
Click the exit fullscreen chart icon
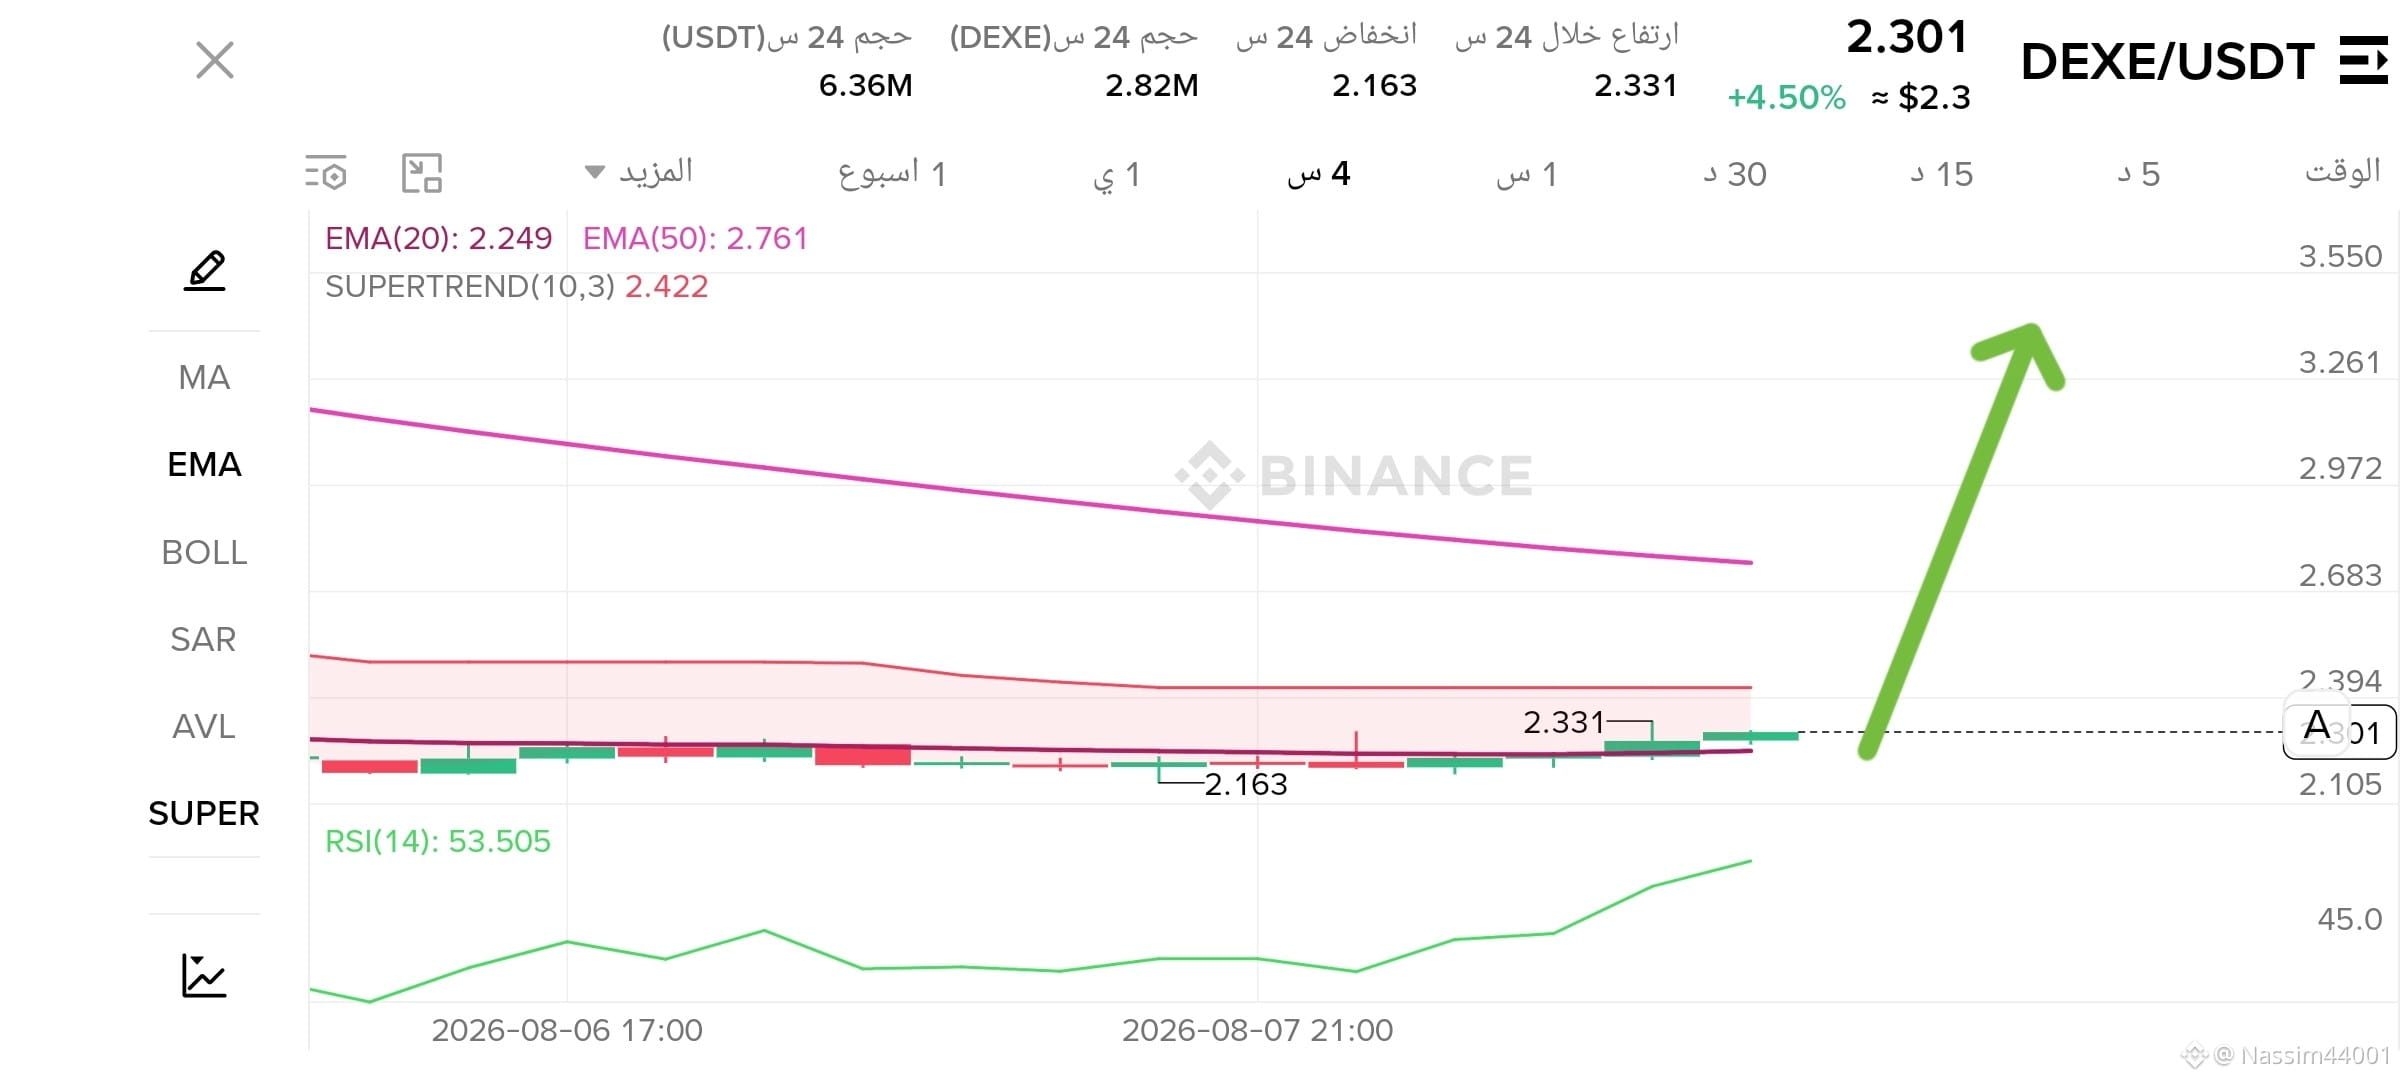[422, 173]
